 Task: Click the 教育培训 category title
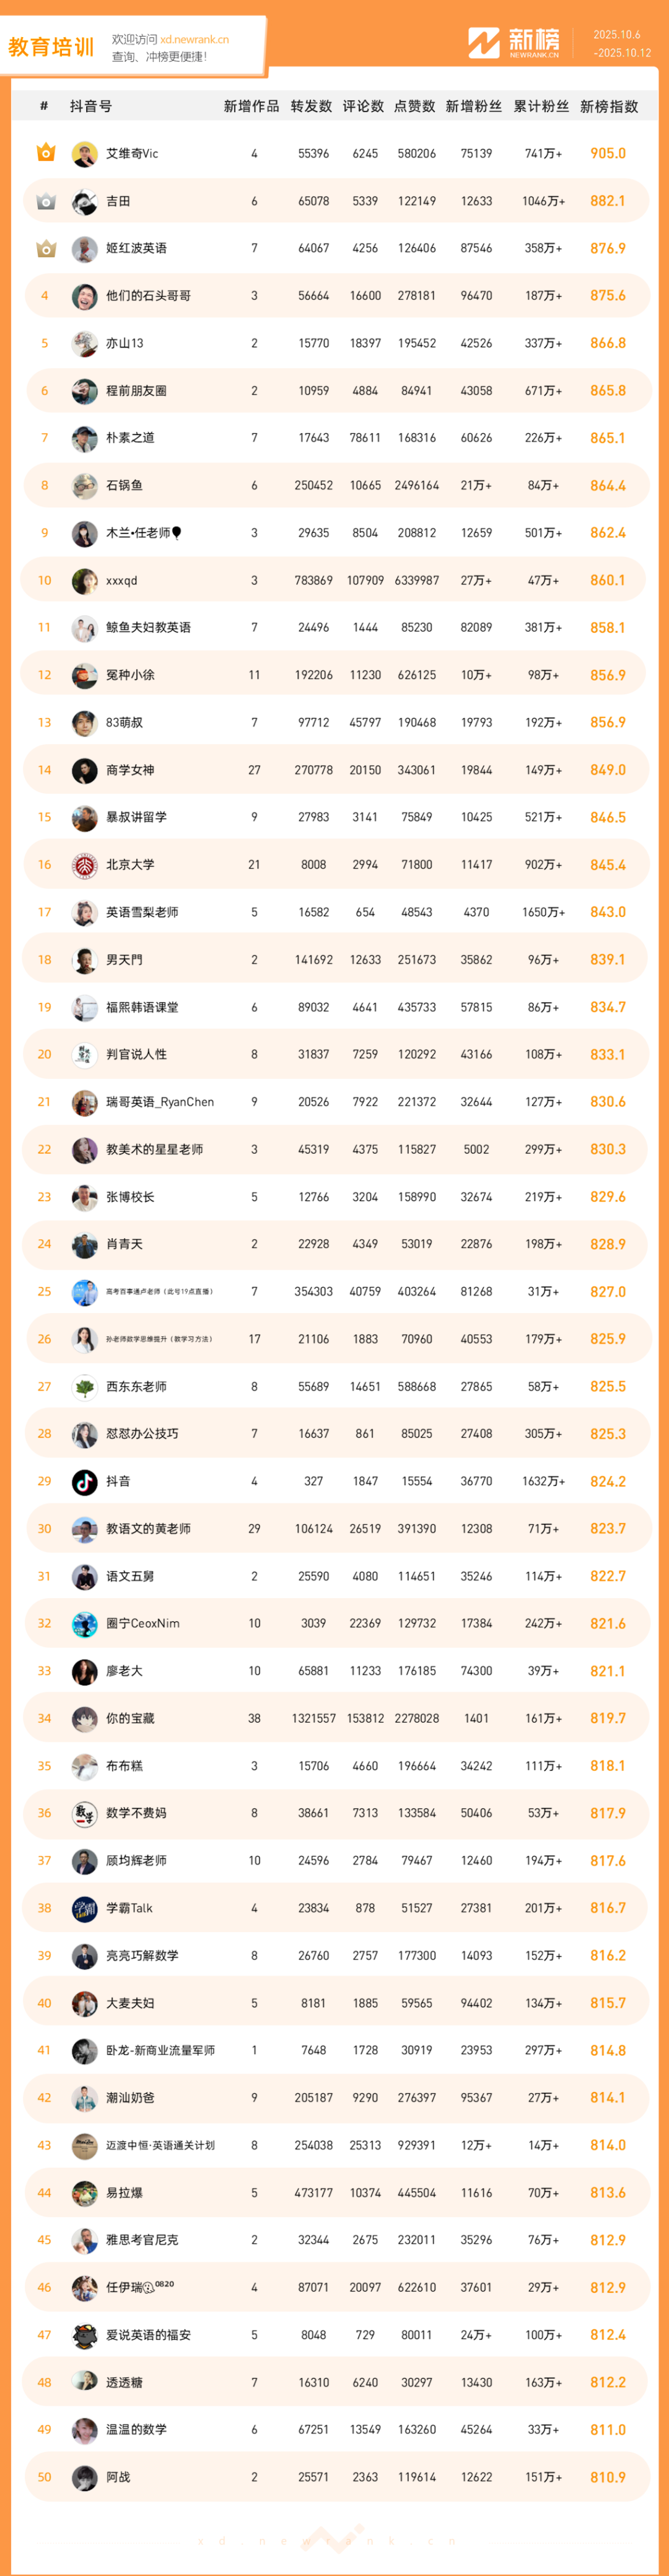tap(51, 47)
